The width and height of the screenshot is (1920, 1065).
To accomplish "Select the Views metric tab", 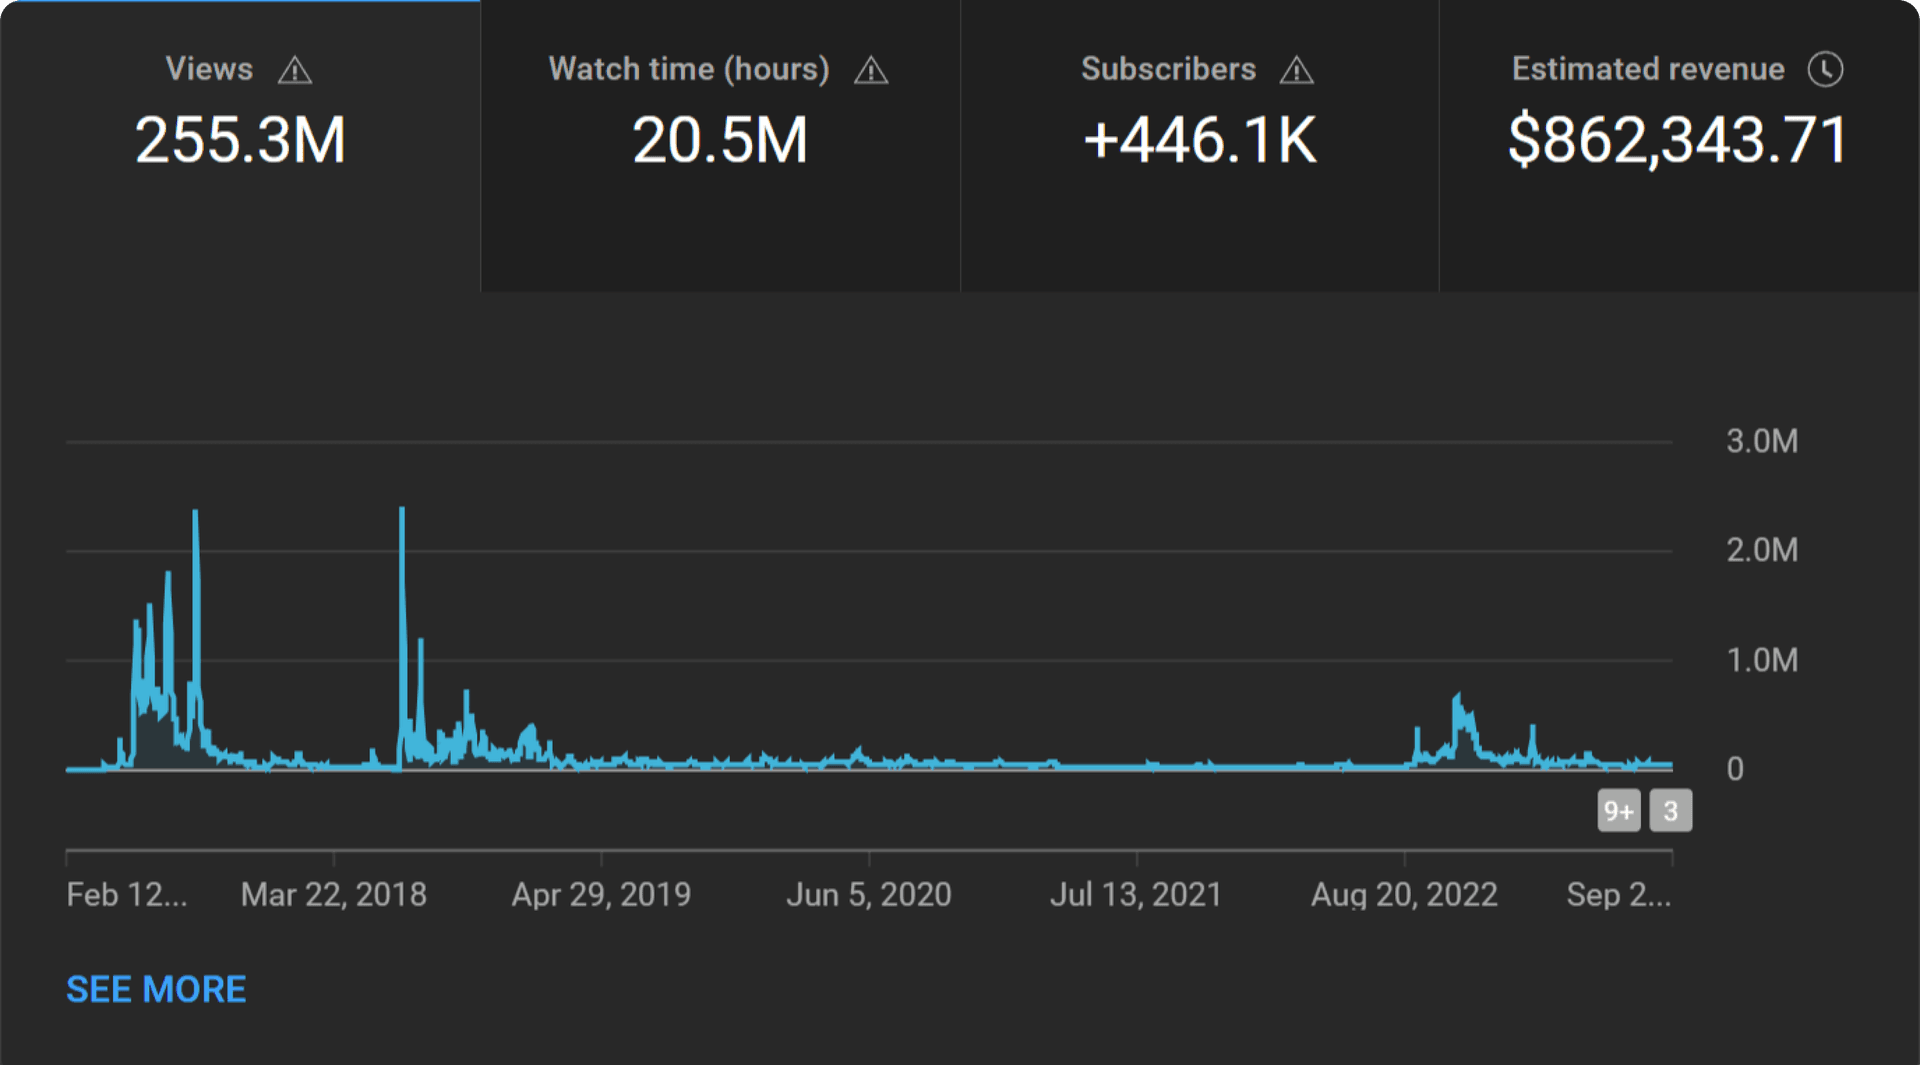I will coord(240,146).
